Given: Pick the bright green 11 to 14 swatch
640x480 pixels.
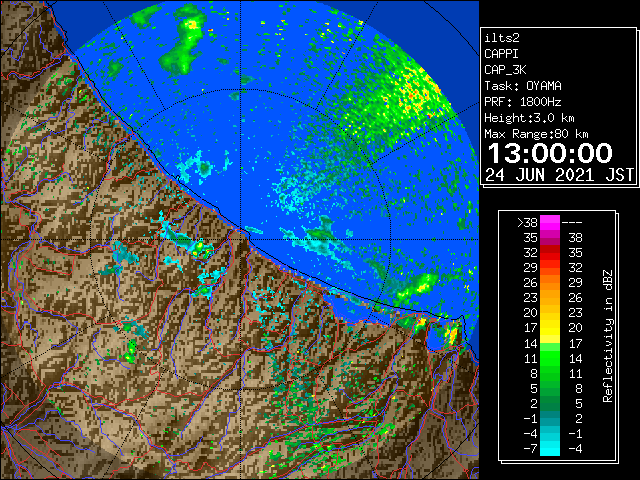Looking at the screenshot, I should [x=550, y=358].
